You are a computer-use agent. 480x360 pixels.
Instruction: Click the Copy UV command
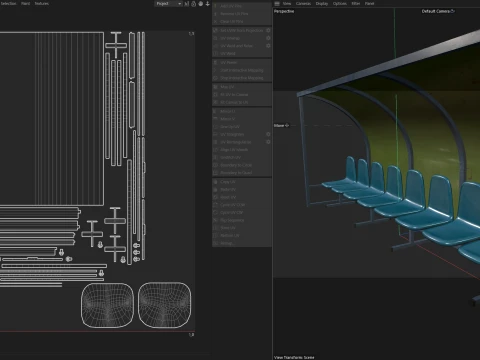[242, 182]
